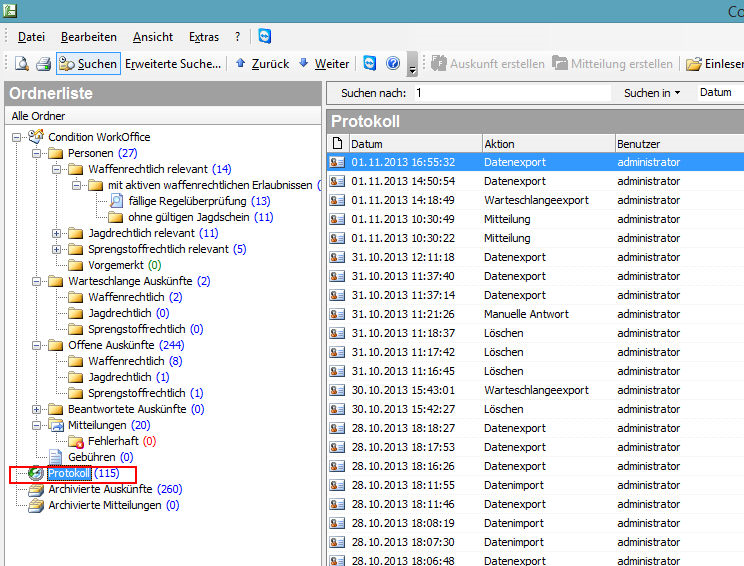Click the Archivierte Auskünfte archive icon
744x566 pixels.
click(37, 489)
